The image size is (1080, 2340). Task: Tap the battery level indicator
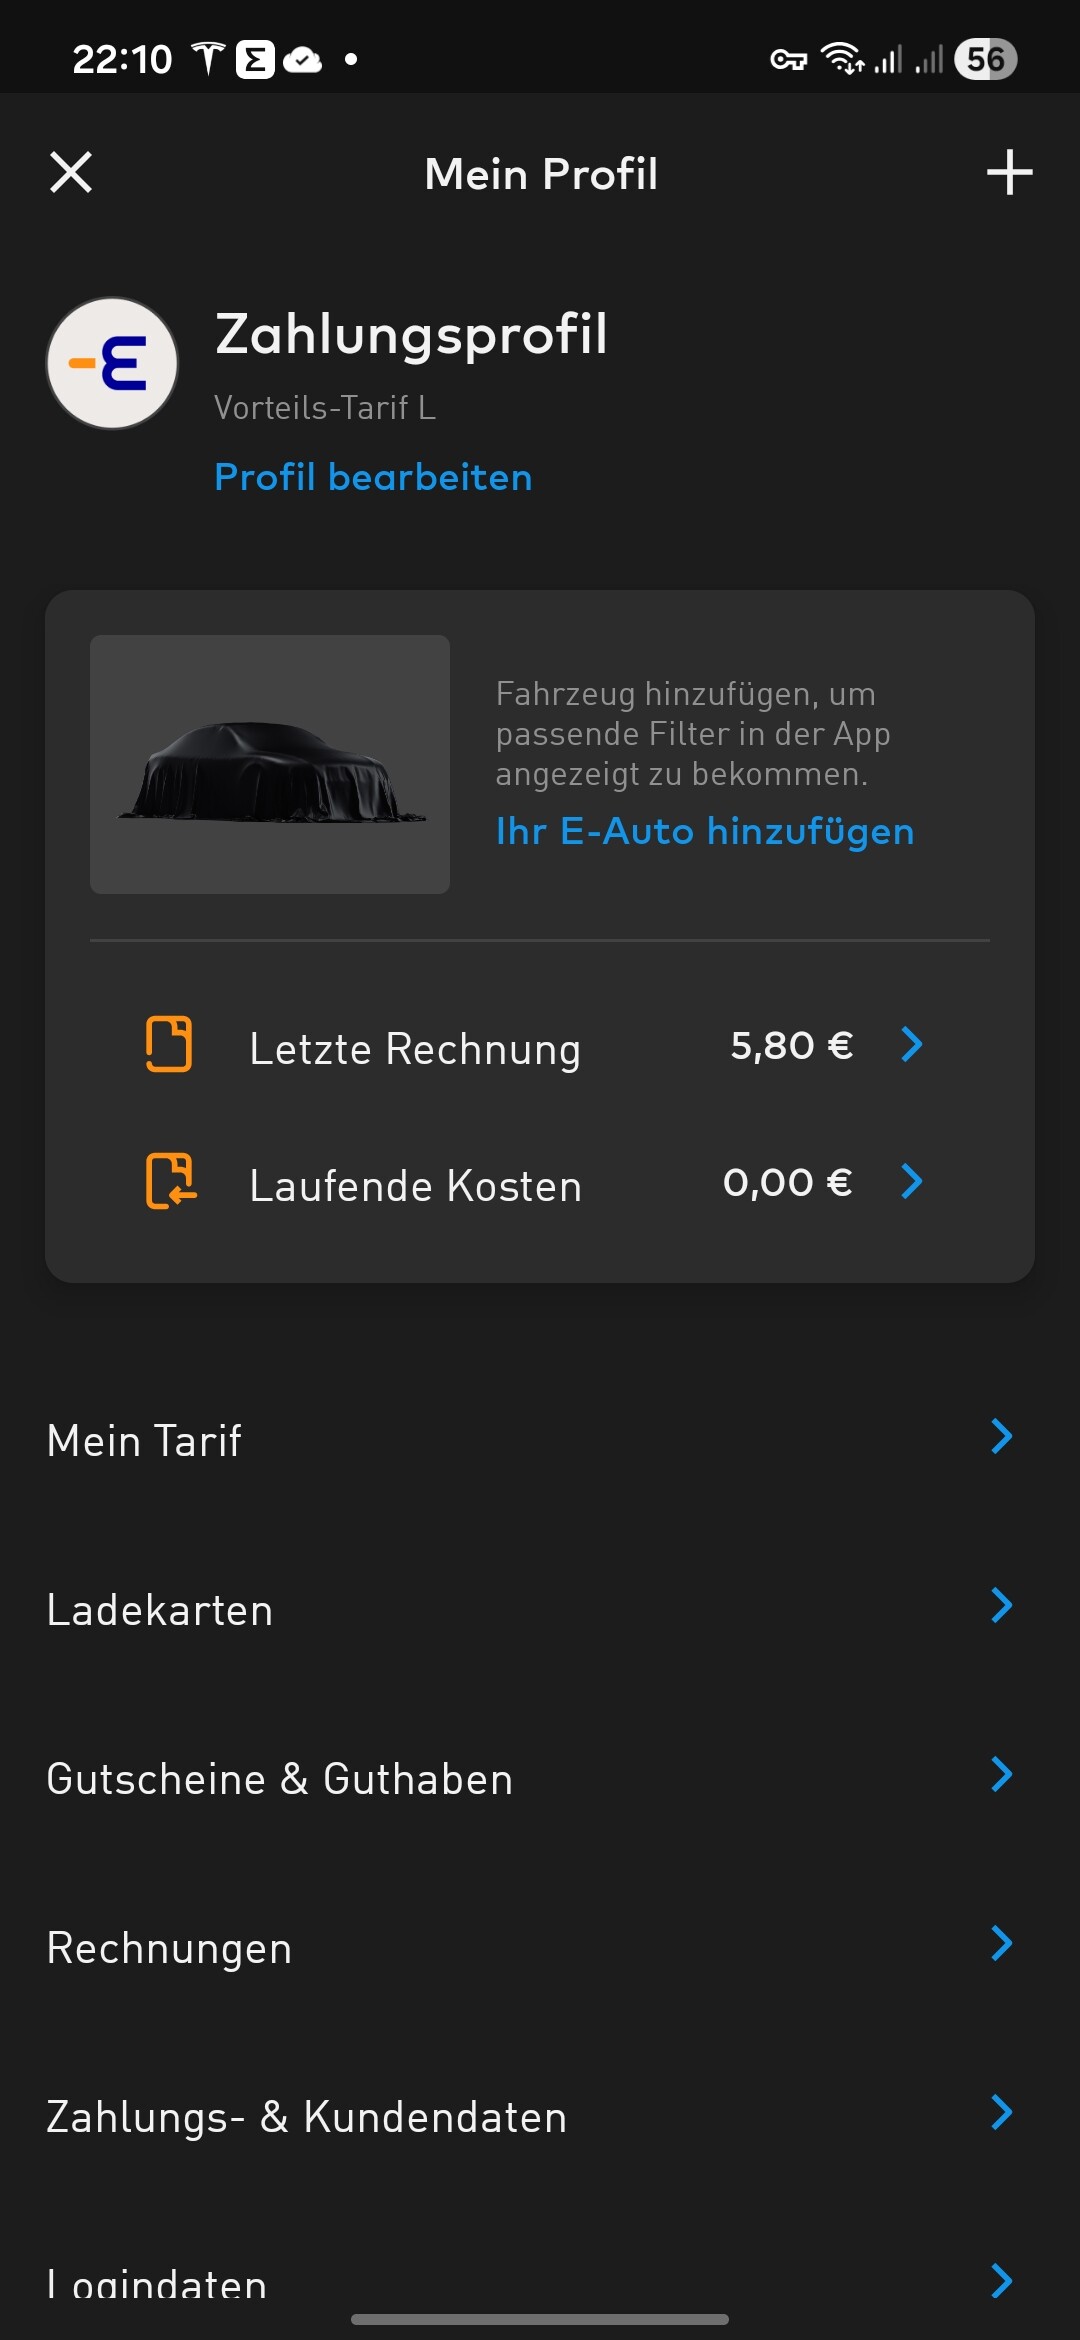pos(985,60)
